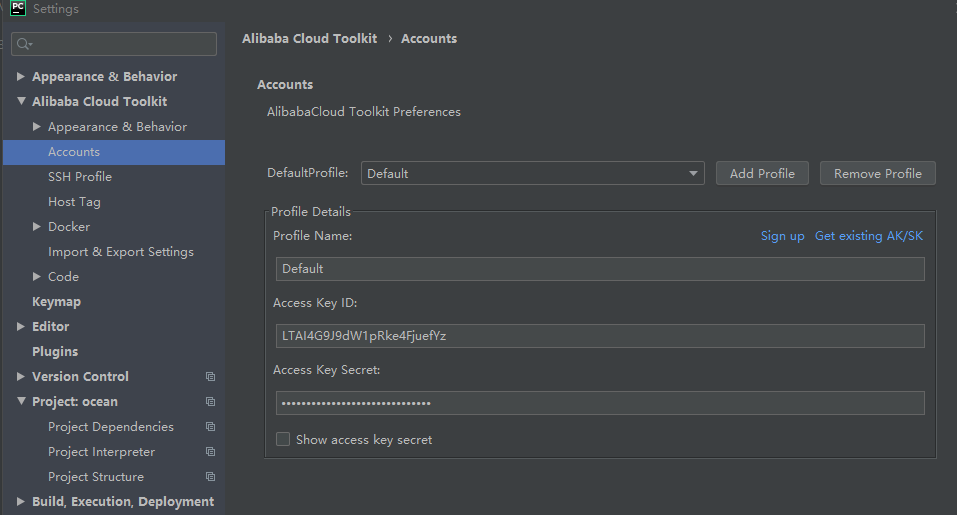957x515 pixels.
Task: Select SSH Profile in the settings tree
Action: pyautogui.click(x=80, y=177)
